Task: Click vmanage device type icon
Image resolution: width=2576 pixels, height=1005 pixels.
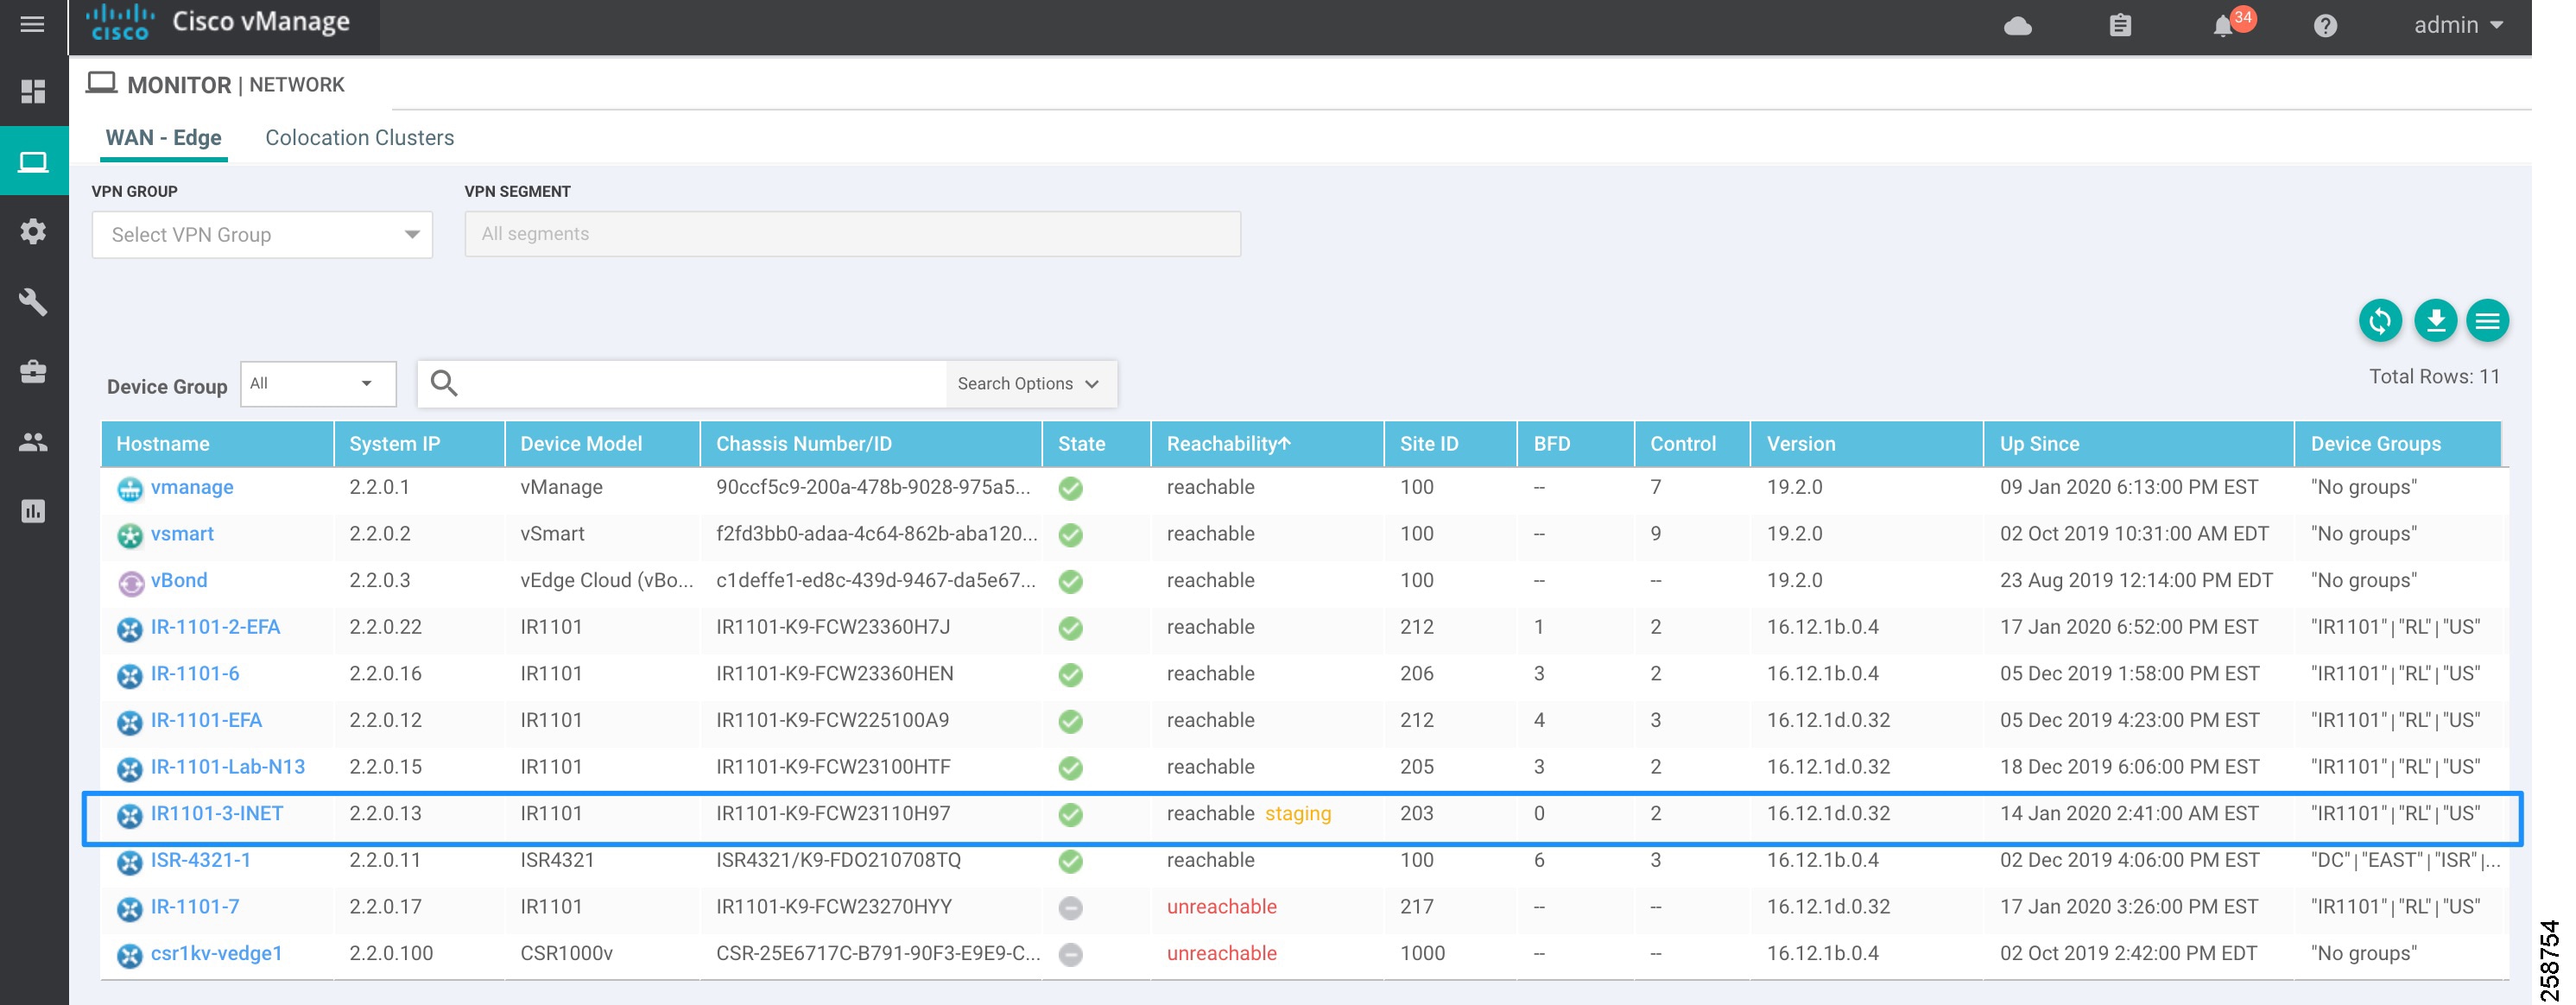Action: point(130,489)
